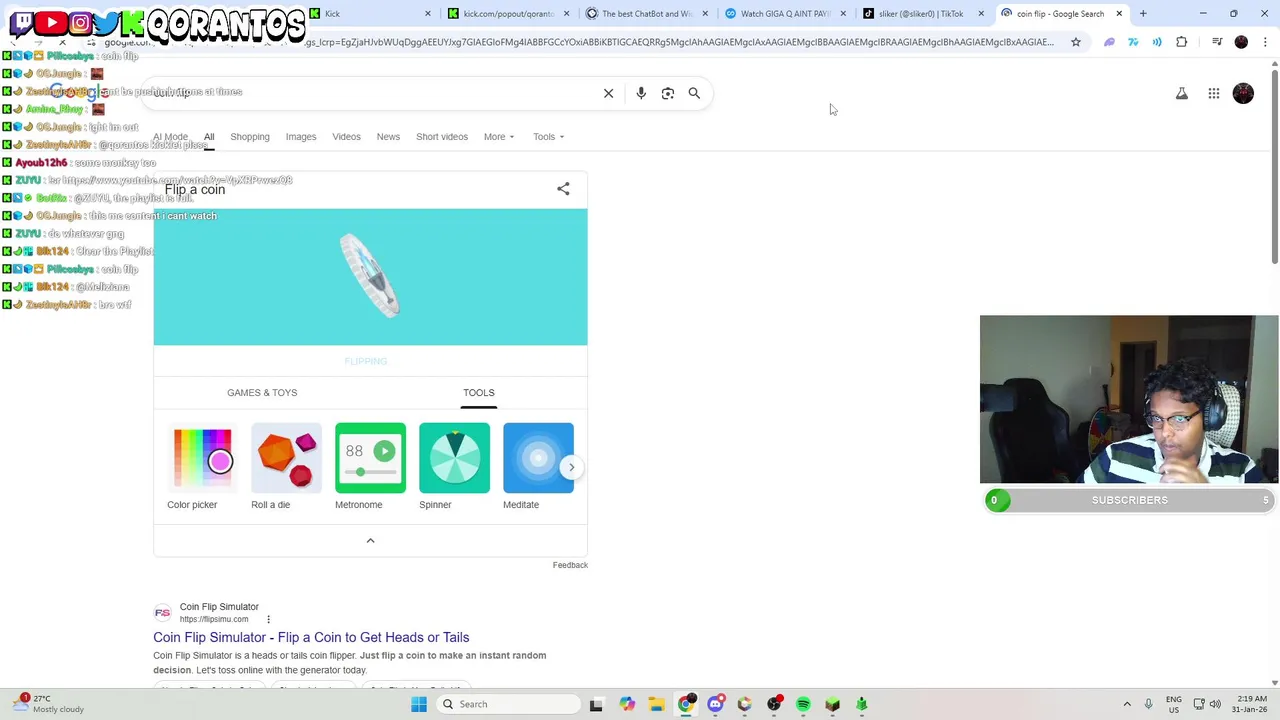Open the Color picker tool

202,467
